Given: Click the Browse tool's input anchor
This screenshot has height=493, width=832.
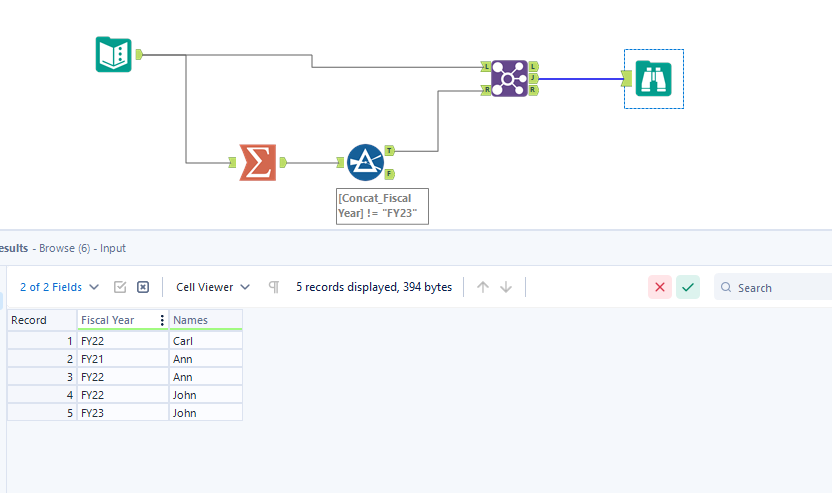Looking at the screenshot, I should [x=627, y=79].
